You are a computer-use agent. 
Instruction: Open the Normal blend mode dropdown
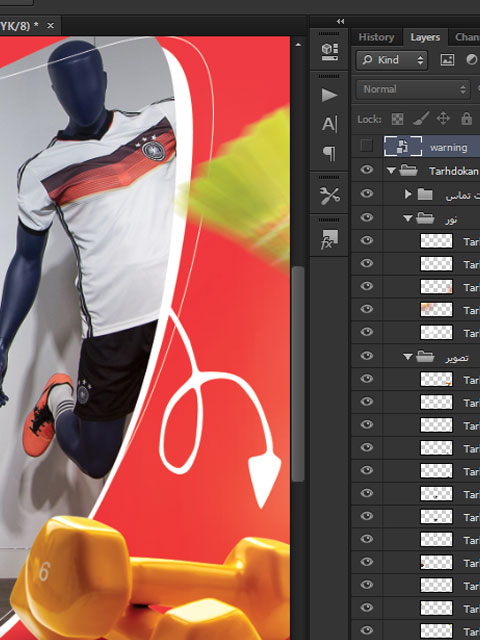coord(413,89)
